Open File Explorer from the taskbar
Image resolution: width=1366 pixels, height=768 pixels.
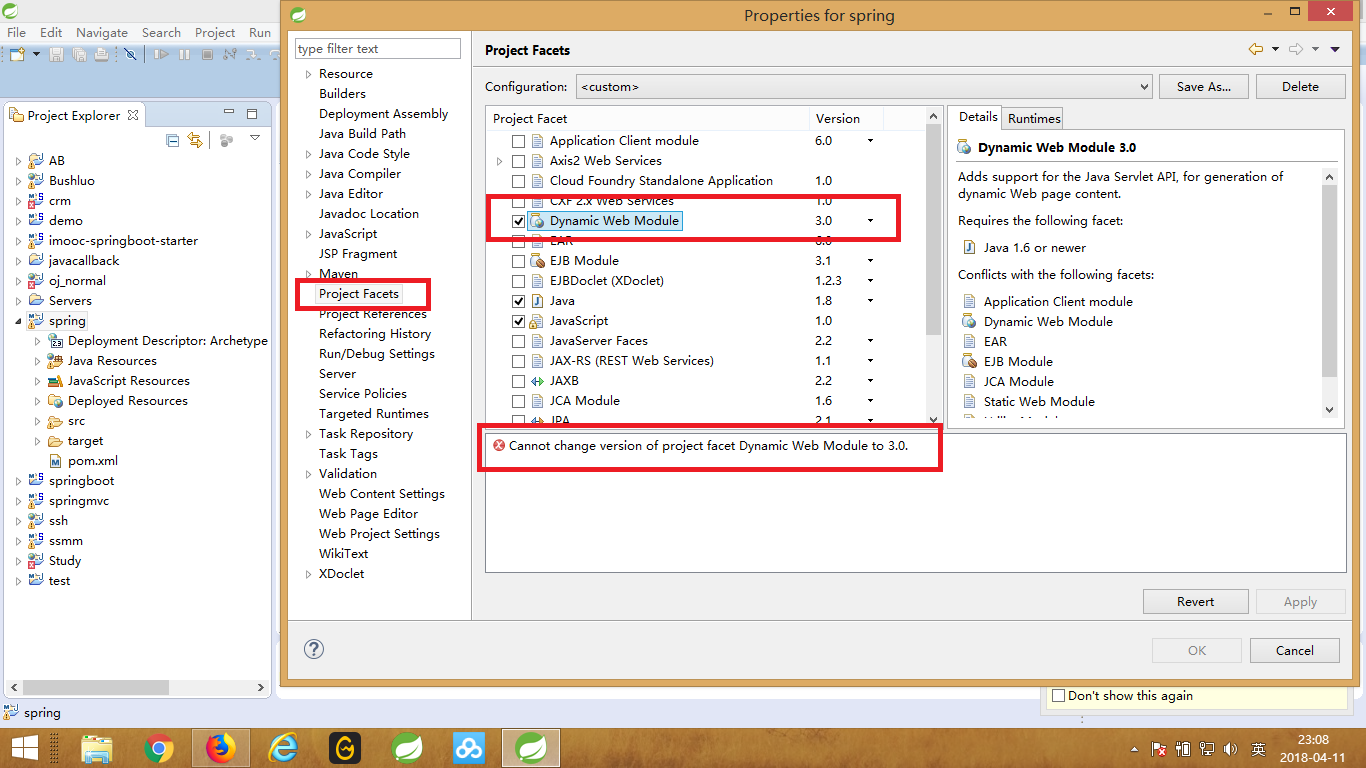[97, 747]
